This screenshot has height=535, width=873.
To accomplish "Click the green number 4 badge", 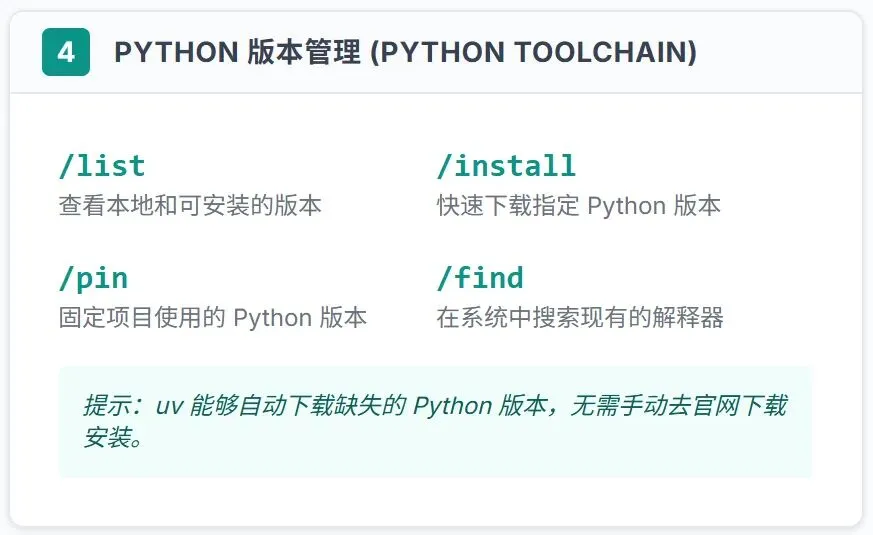I will (x=66, y=52).
